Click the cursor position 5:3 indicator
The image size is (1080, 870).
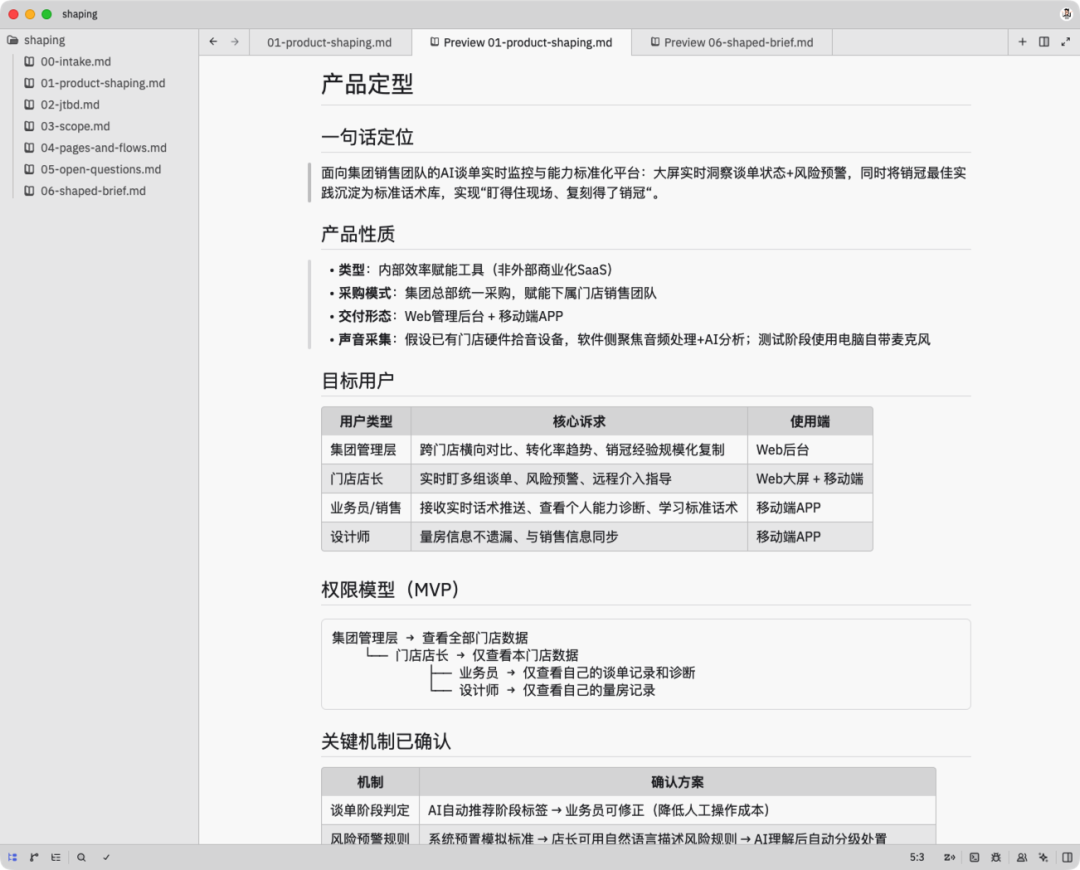coord(917,858)
